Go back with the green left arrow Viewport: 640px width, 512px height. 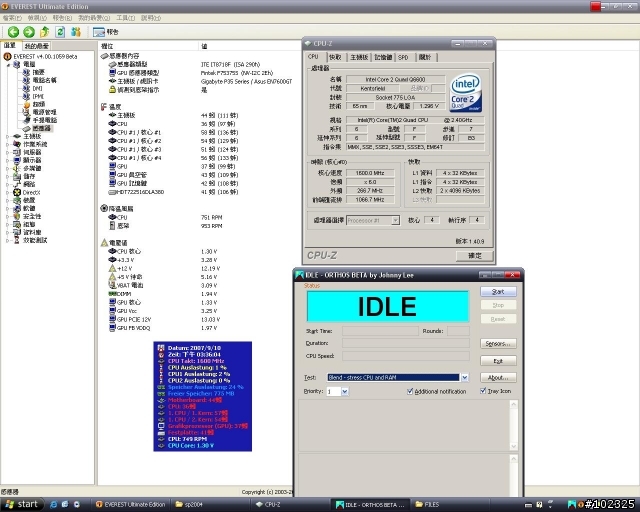pyautogui.click(x=13, y=31)
